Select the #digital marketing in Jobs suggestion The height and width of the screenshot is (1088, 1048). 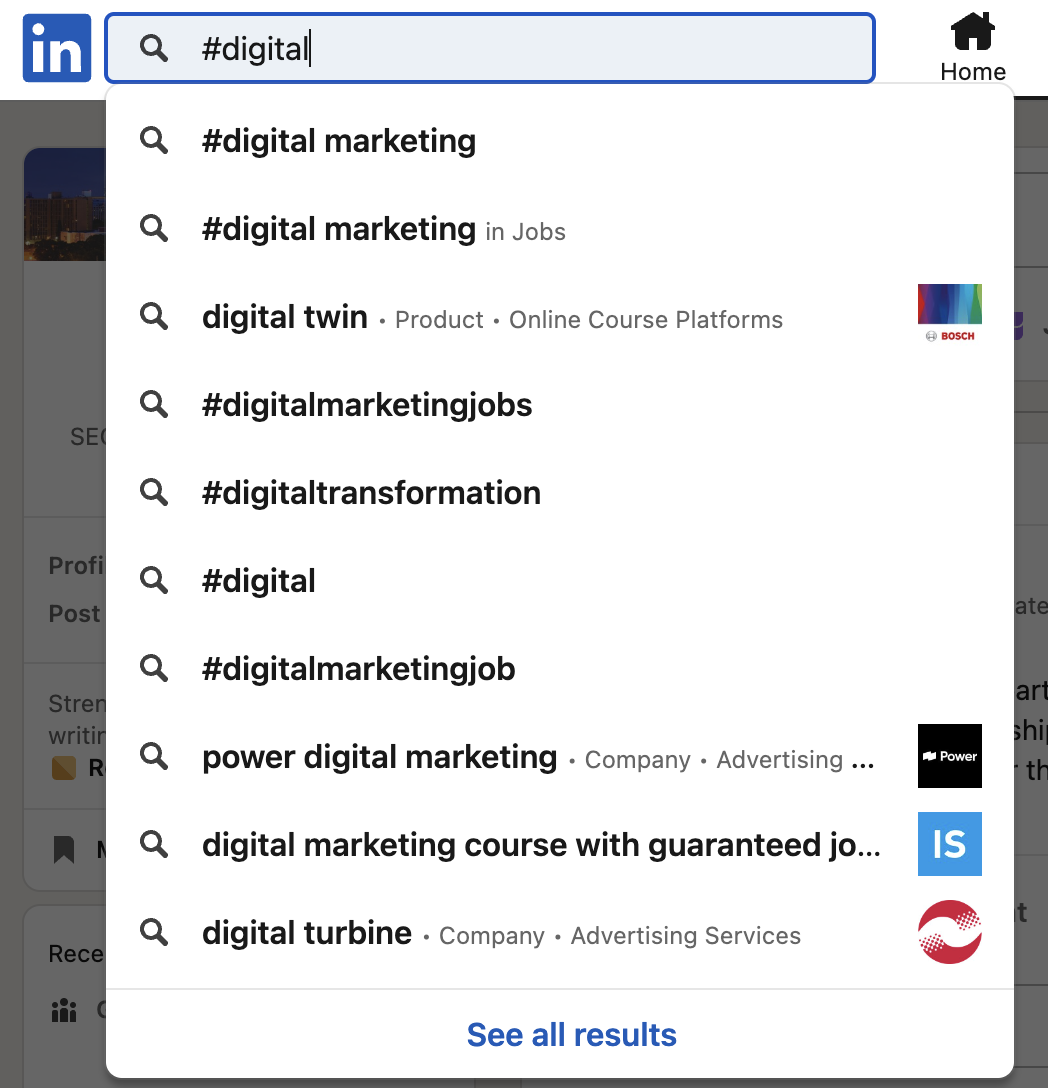(383, 229)
